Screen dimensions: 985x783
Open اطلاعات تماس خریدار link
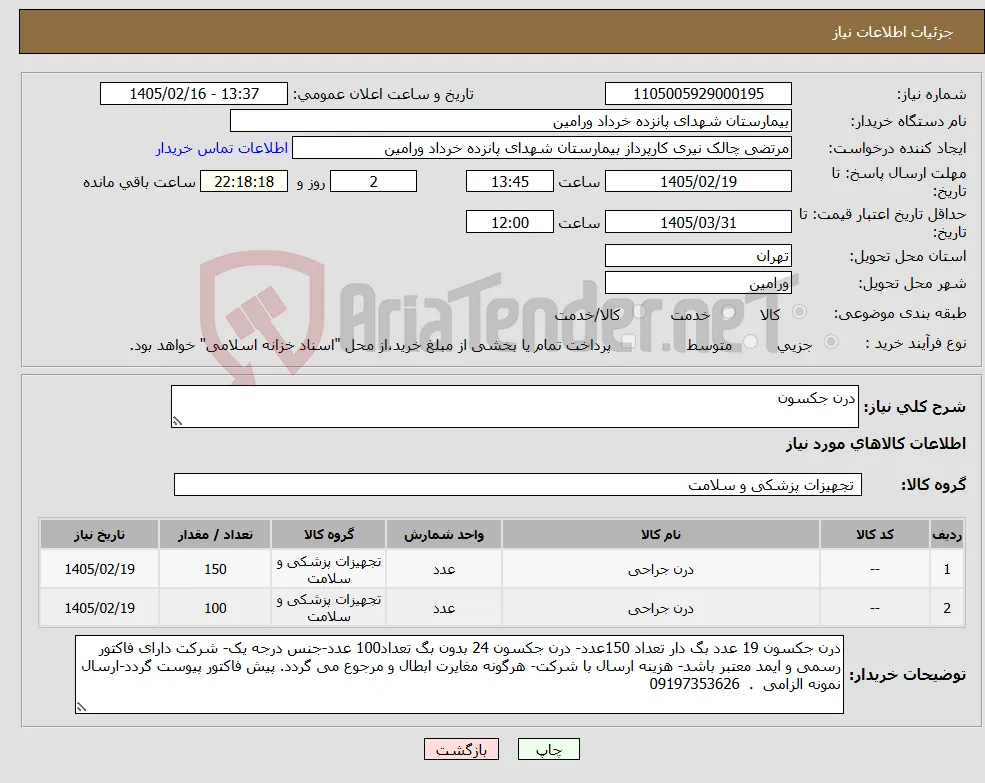tap(222, 148)
